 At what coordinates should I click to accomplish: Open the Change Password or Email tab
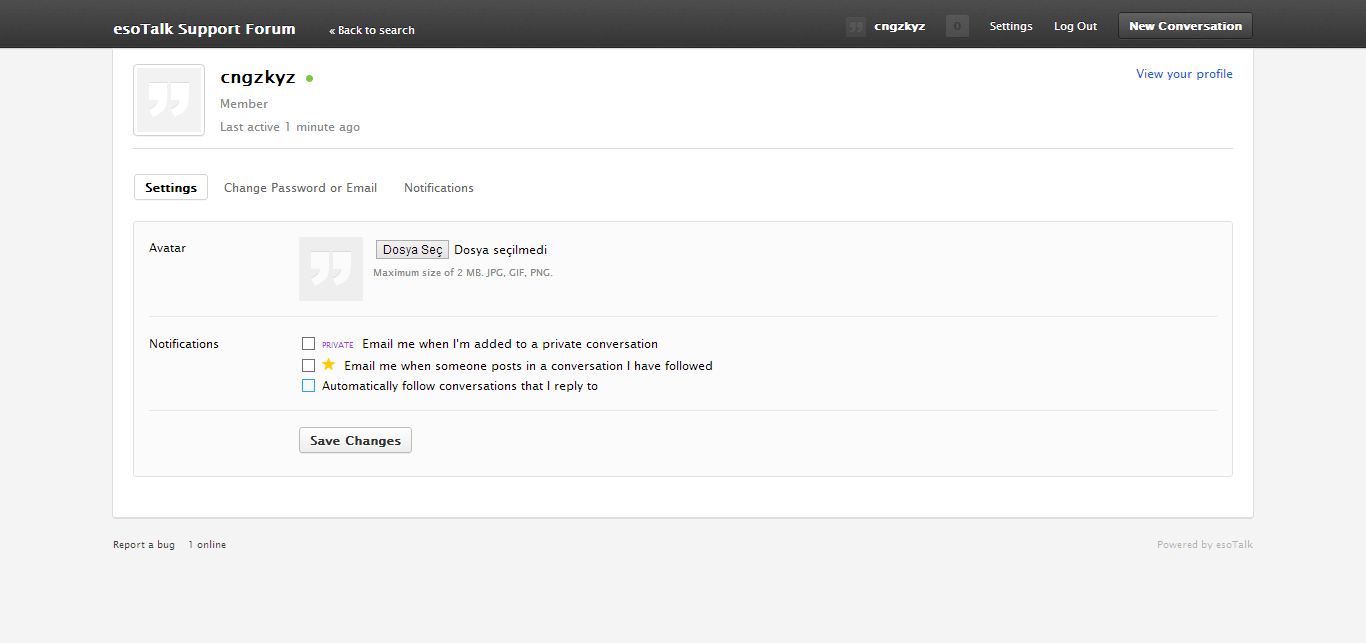(x=300, y=188)
